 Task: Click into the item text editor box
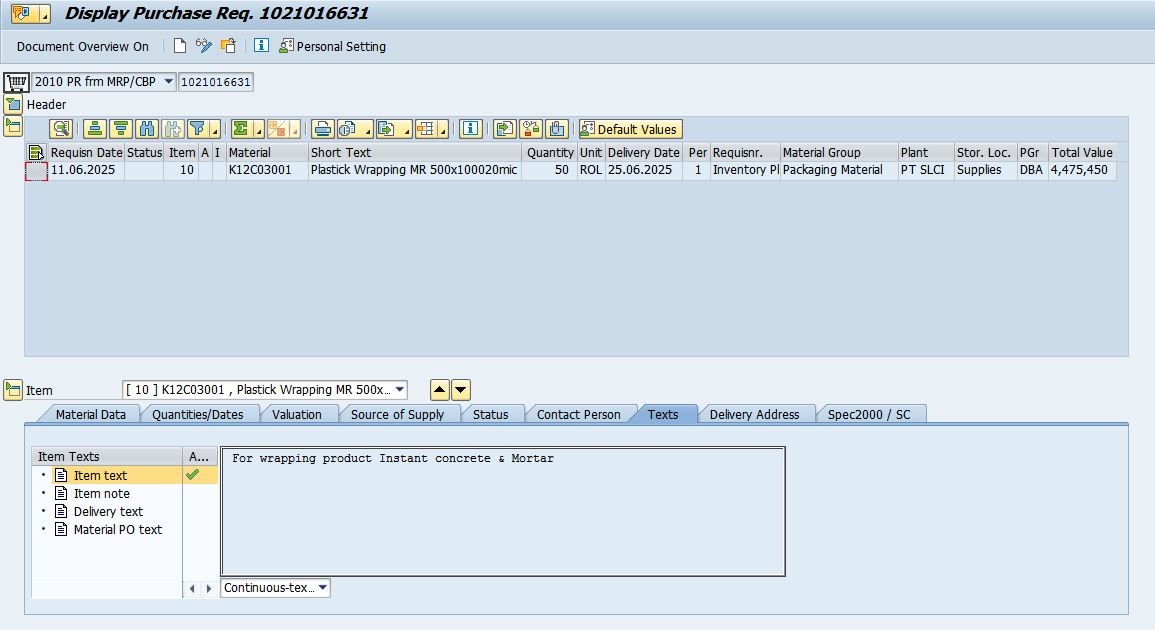[503, 511]
